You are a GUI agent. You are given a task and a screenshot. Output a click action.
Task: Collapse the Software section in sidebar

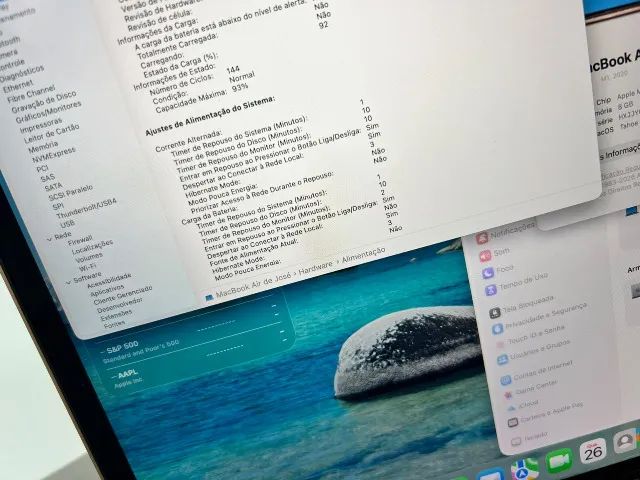(x=68, y=282)
